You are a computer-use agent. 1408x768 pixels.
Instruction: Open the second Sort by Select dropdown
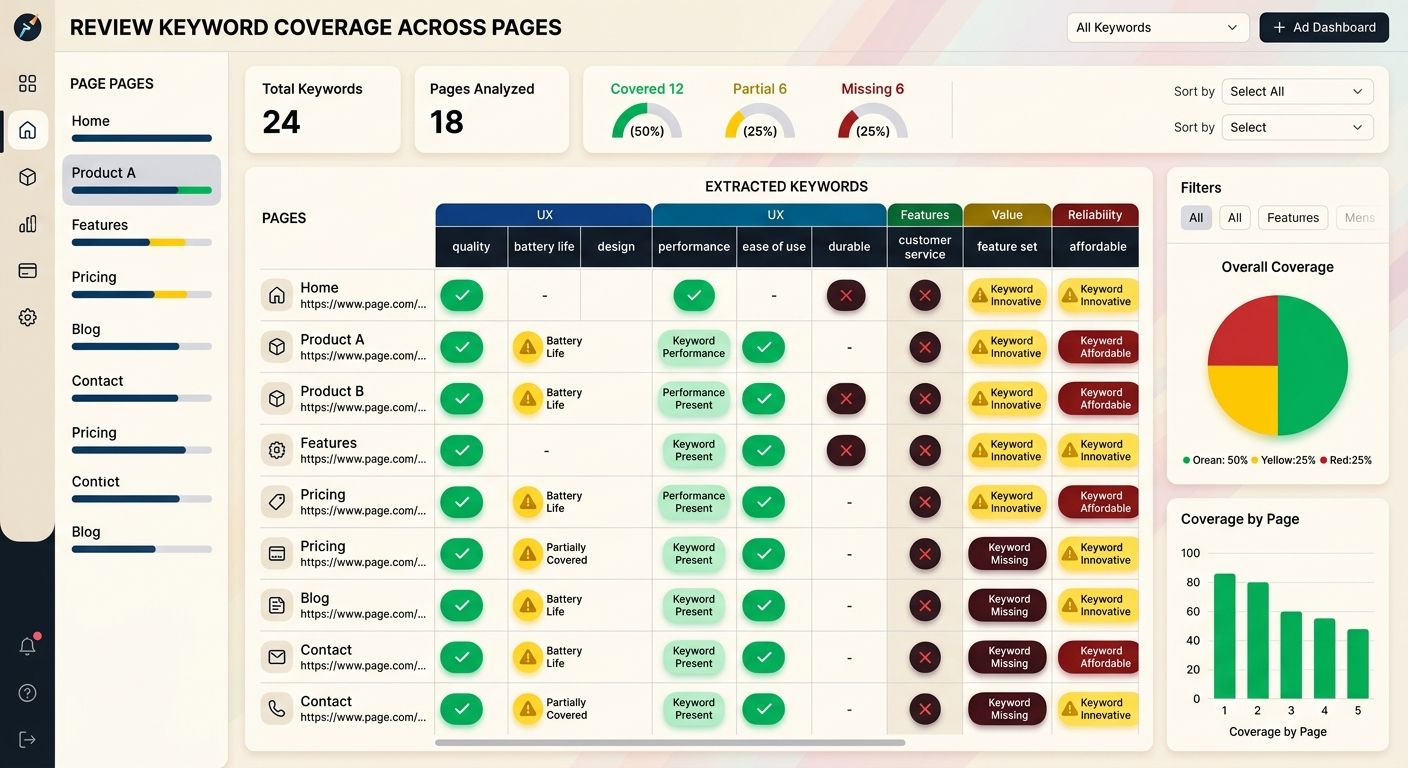(1297, 127)
